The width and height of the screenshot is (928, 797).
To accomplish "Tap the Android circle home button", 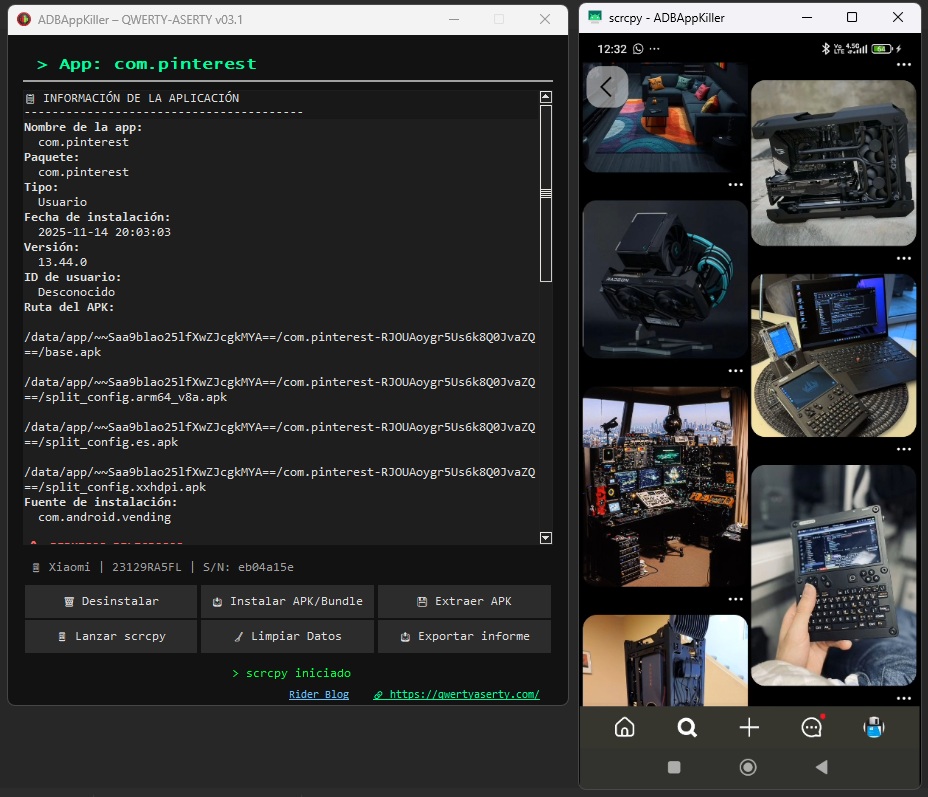I will 748,767.
